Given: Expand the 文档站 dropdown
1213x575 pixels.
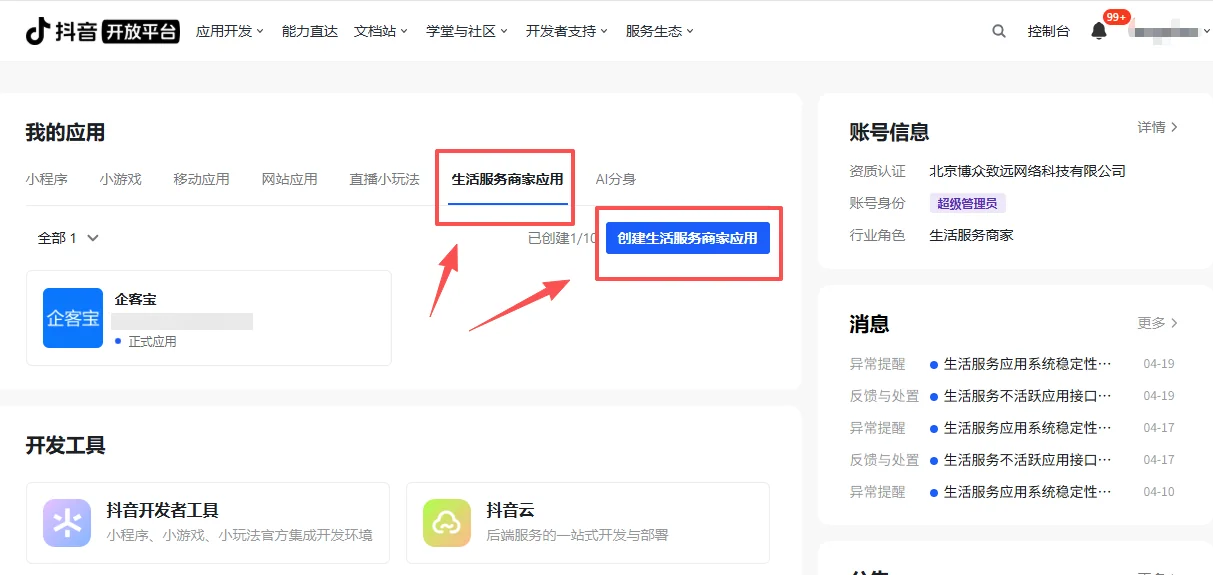Looking at the screenshot, I should point(381,31).
